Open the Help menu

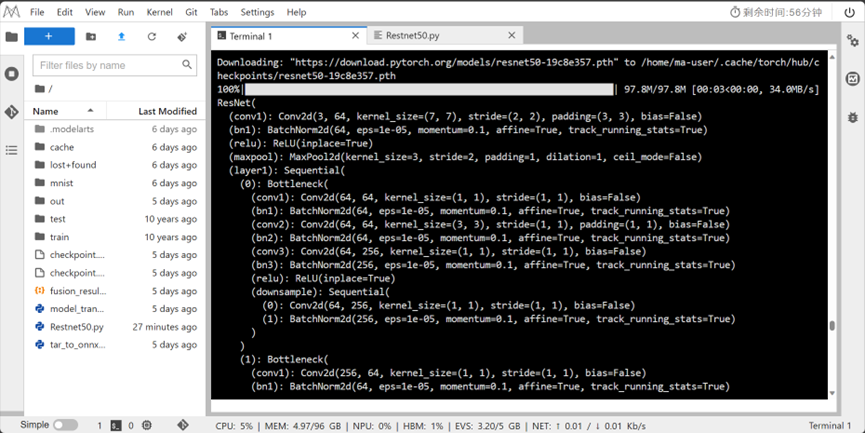point(296,12)
